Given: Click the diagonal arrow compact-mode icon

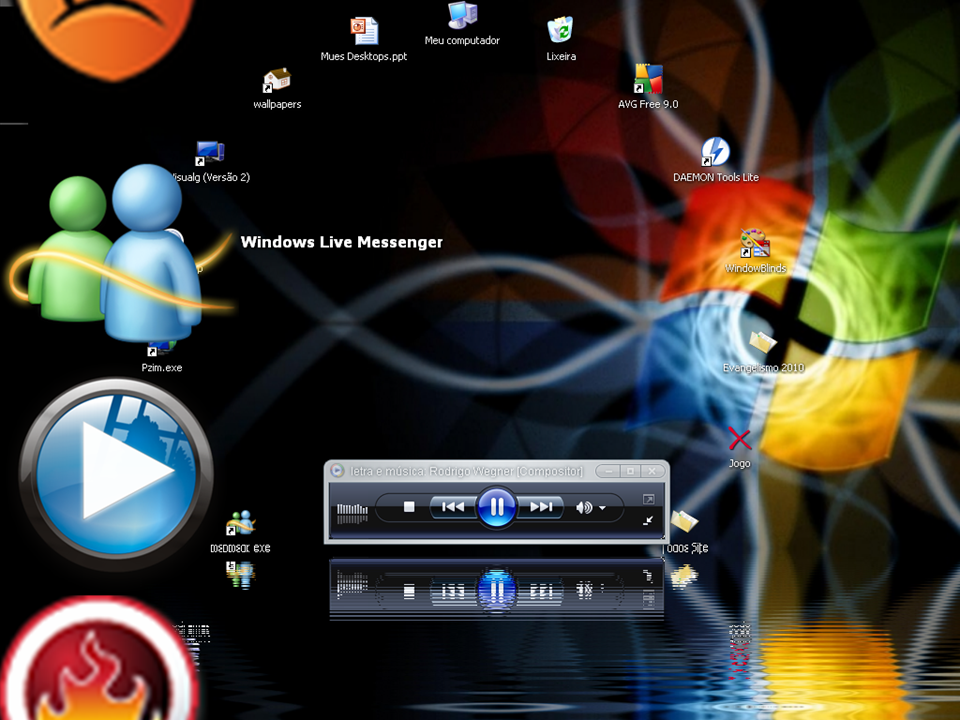Looking at the screenshot, I should 648,520.
